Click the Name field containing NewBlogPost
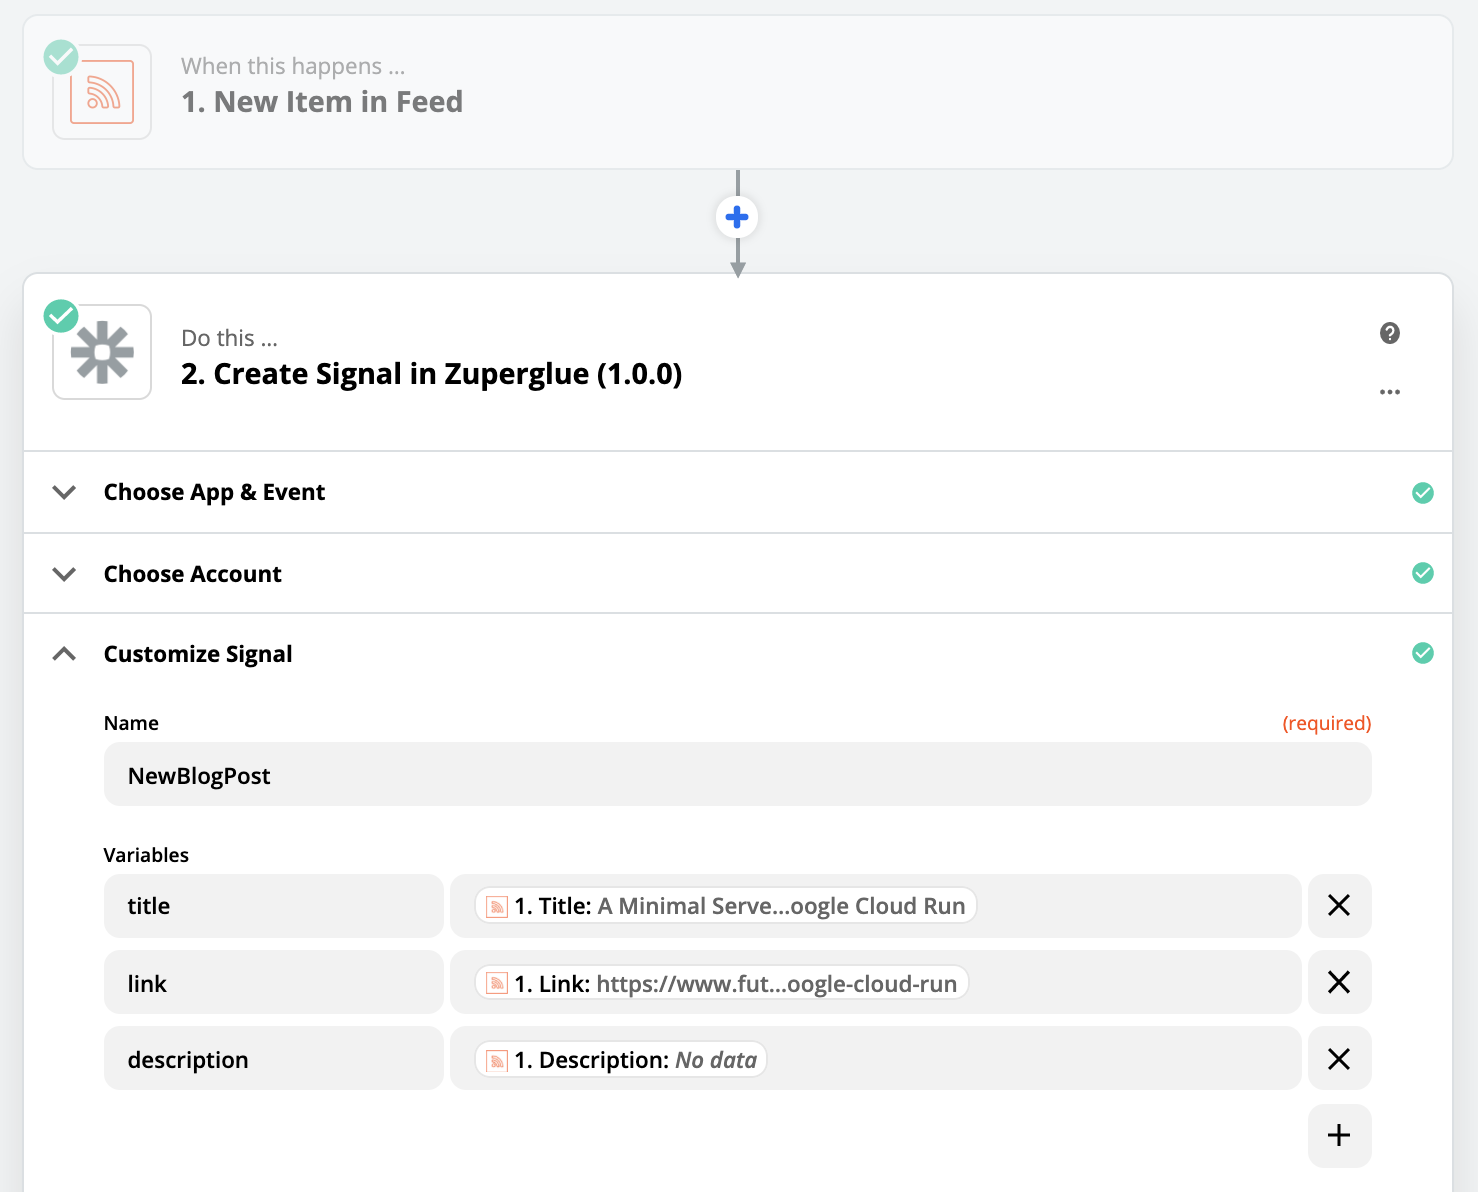This screenshot has width=1478, height=1192. [x=737, y=774]
